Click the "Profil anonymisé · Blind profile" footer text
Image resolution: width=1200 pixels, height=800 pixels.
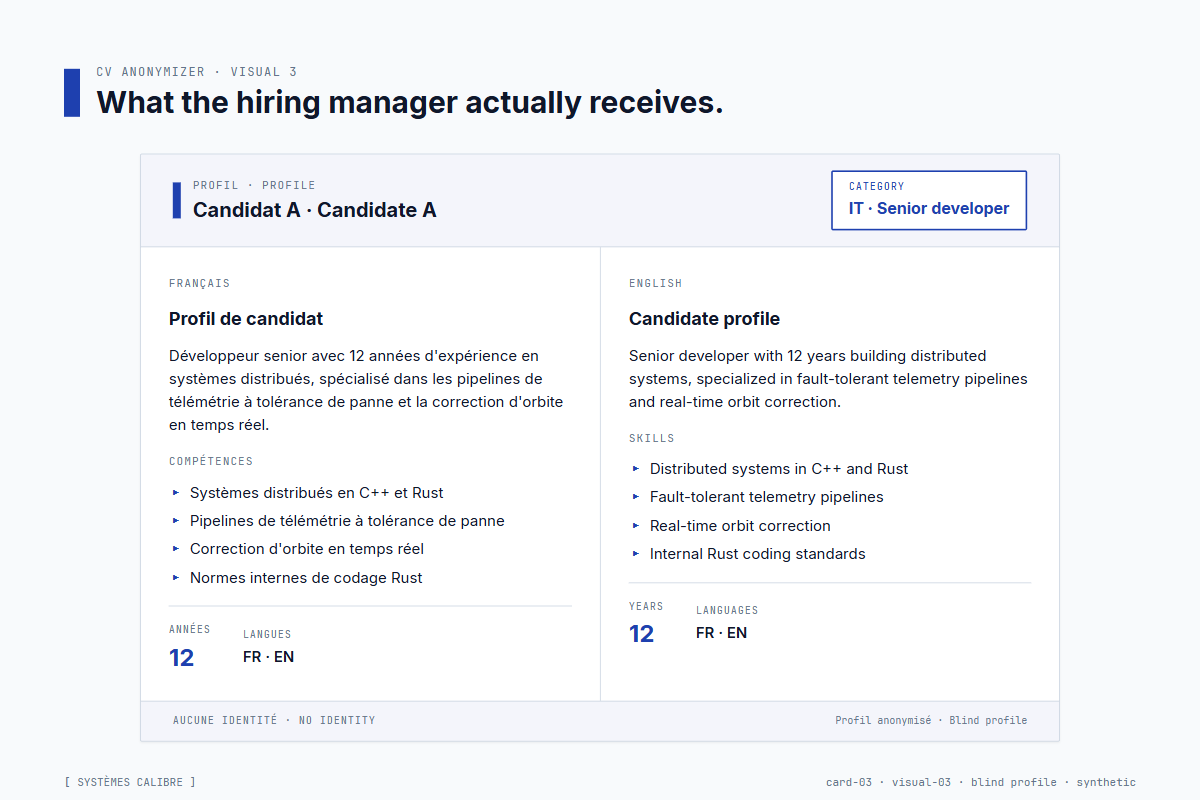pos(931,720)
